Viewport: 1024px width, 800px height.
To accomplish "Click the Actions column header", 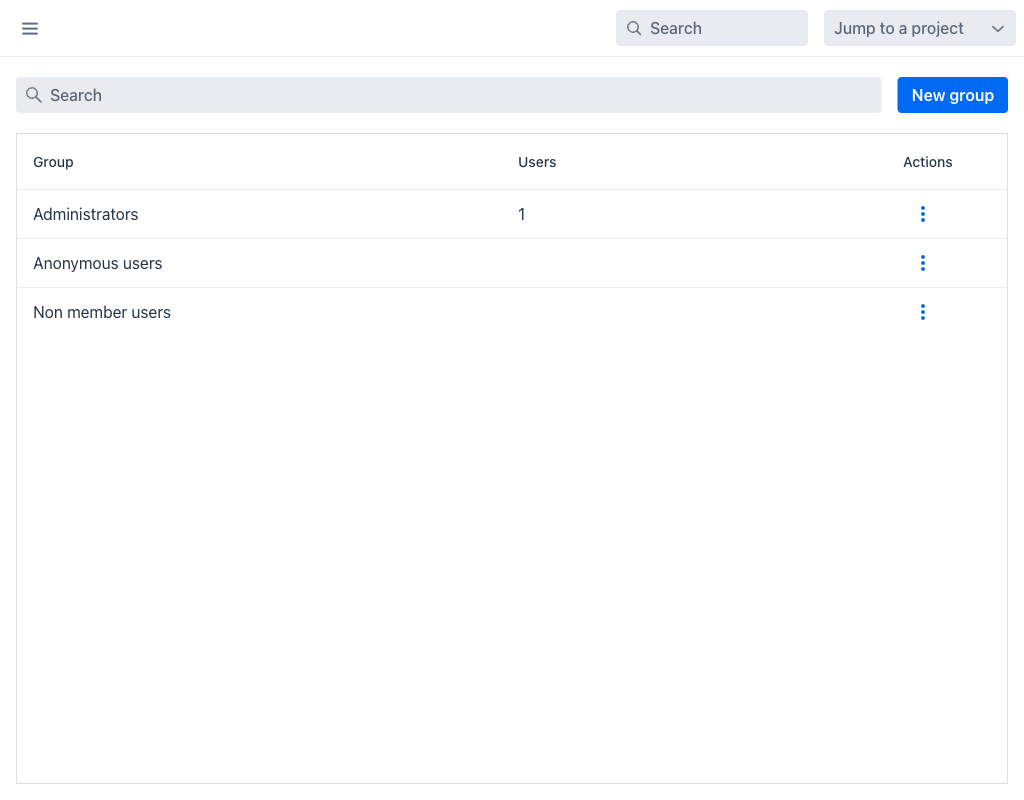I will click(927, 162).
